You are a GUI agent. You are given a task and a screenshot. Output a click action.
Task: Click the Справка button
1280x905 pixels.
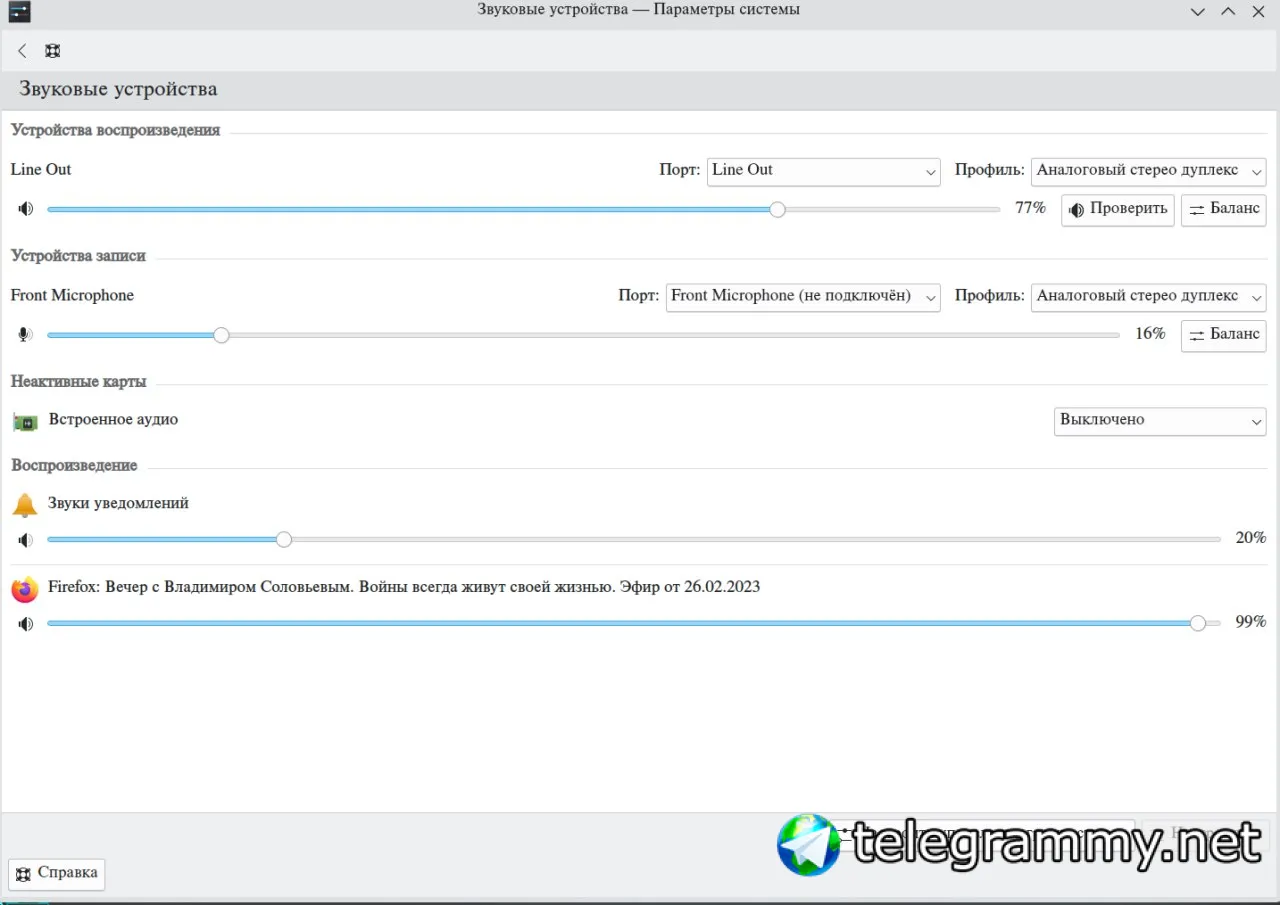[57, 874]
